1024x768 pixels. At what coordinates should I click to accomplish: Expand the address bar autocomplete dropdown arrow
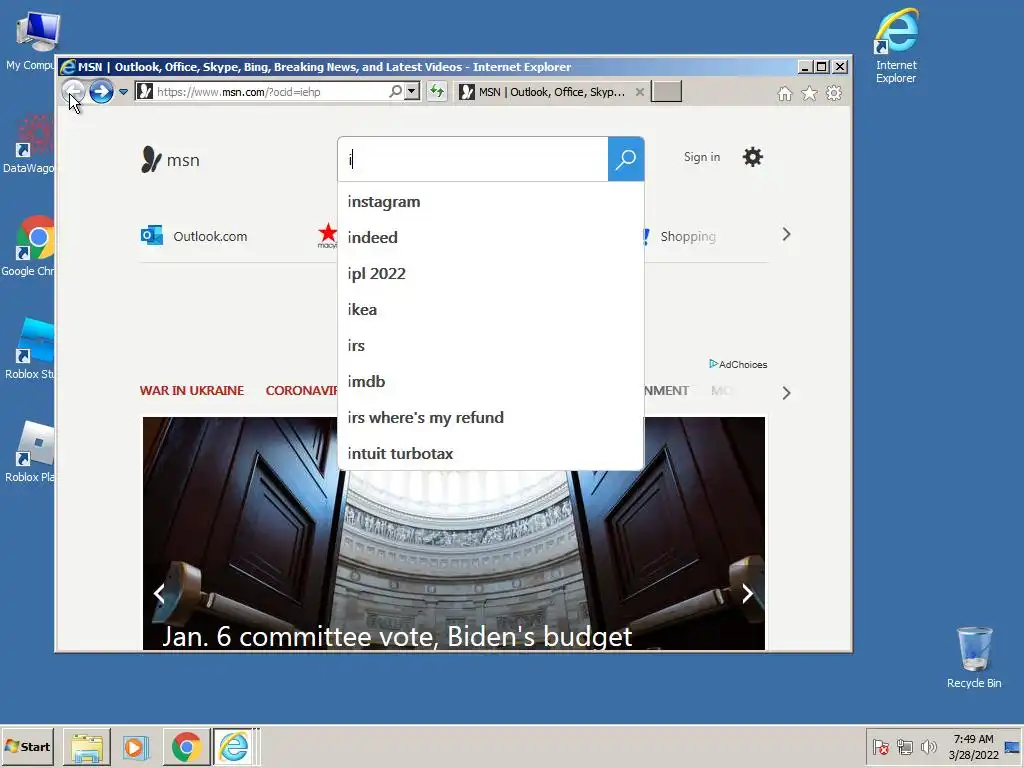pos(411,91)
